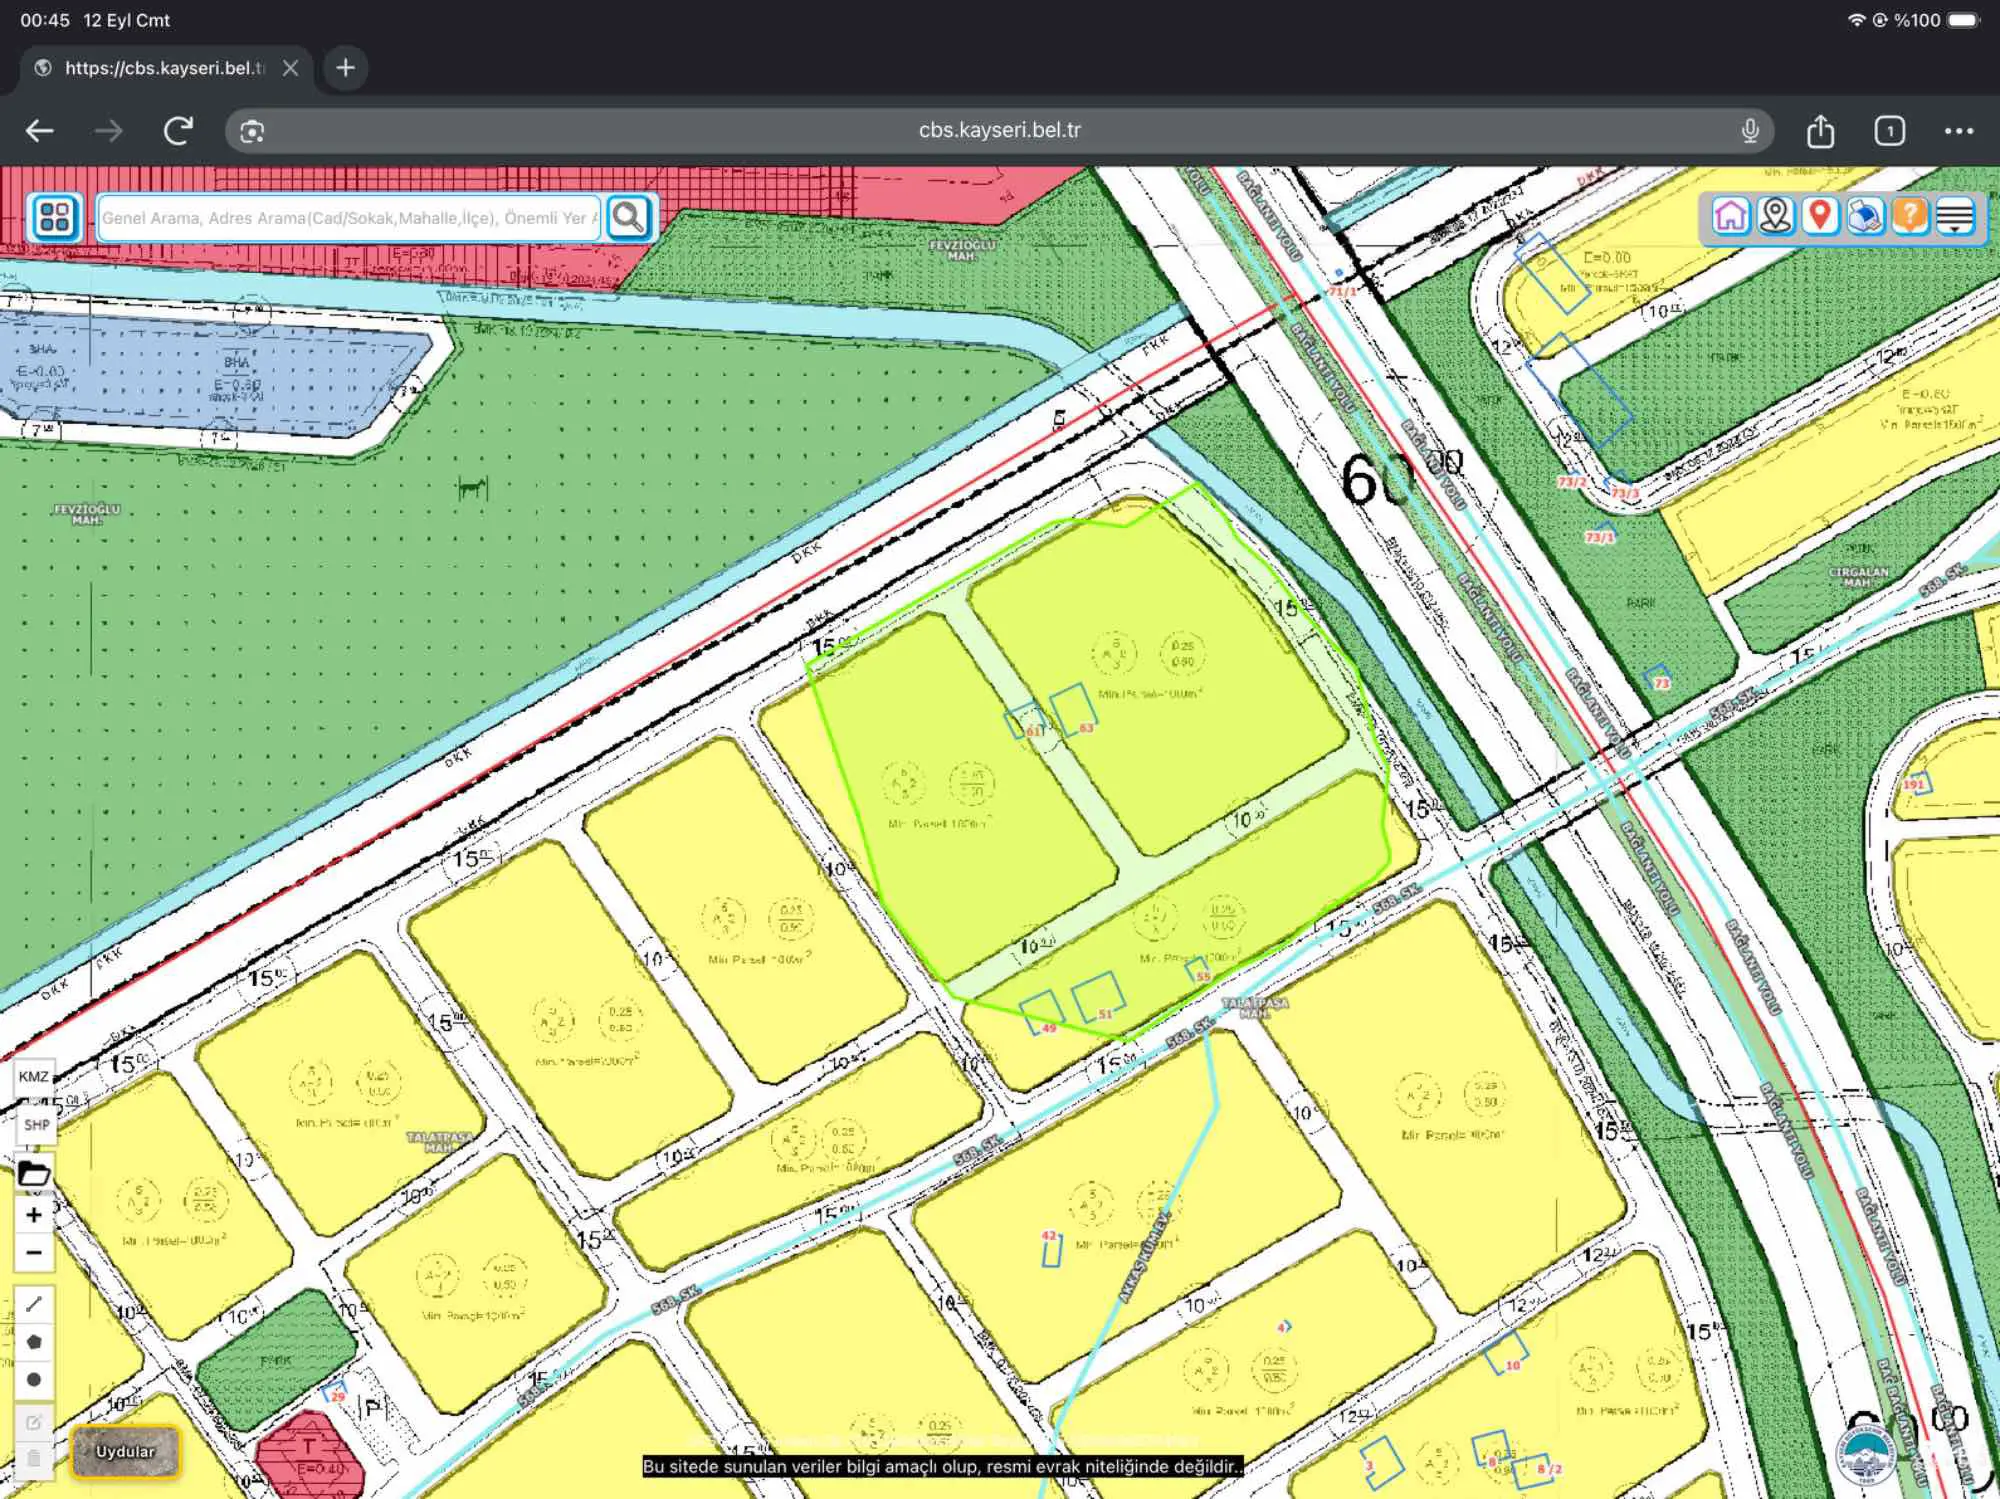Zoom out with the minus button
The width and height of the screenshot is (2000, 1499).
34,1252
